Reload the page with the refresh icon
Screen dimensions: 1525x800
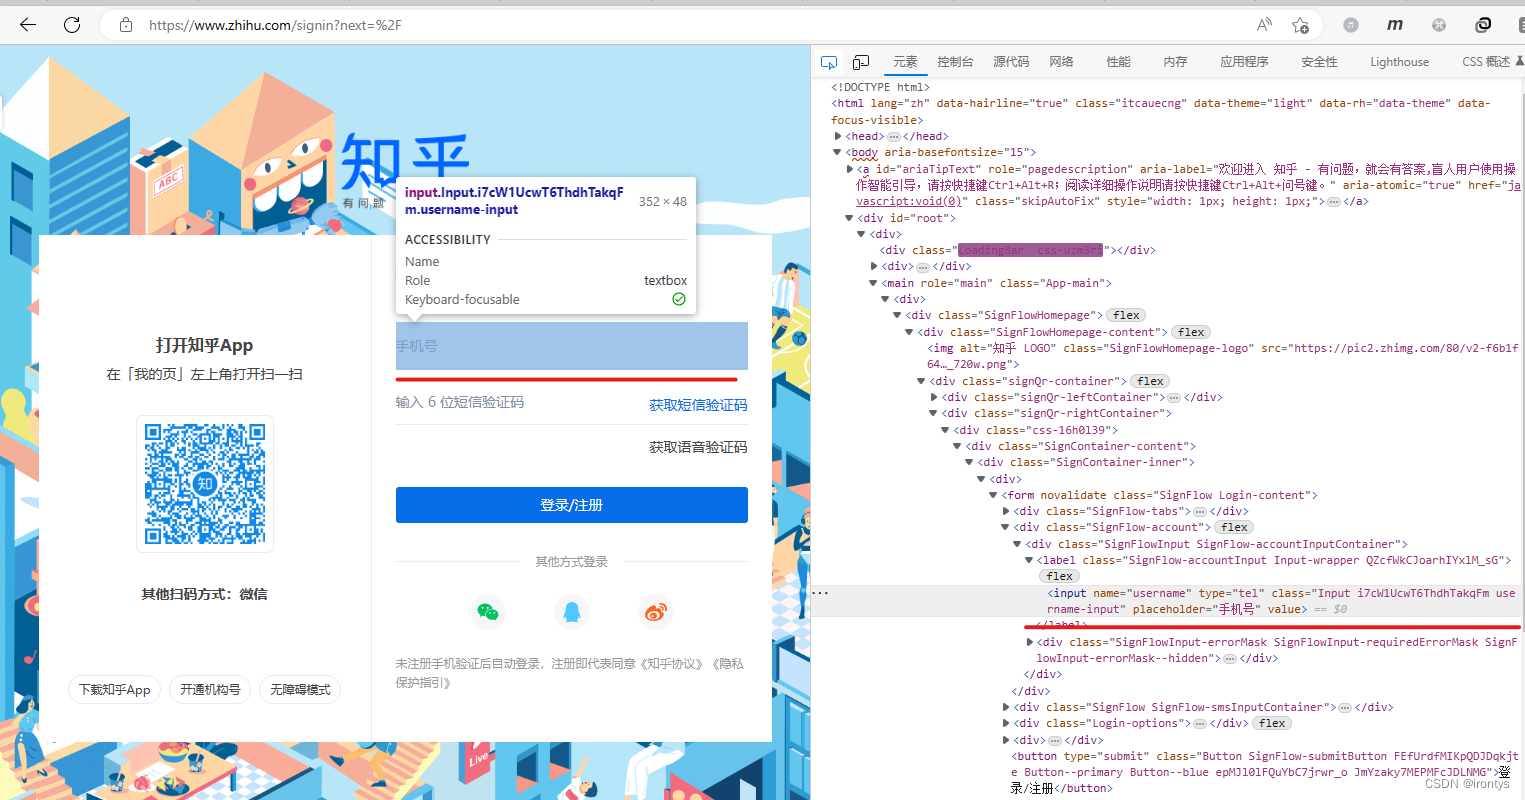pos(72,25)
